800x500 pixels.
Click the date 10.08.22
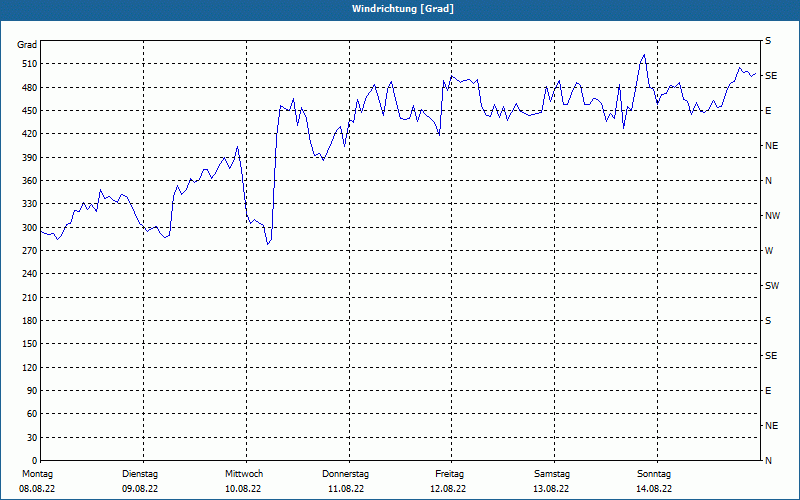point(243,489)
